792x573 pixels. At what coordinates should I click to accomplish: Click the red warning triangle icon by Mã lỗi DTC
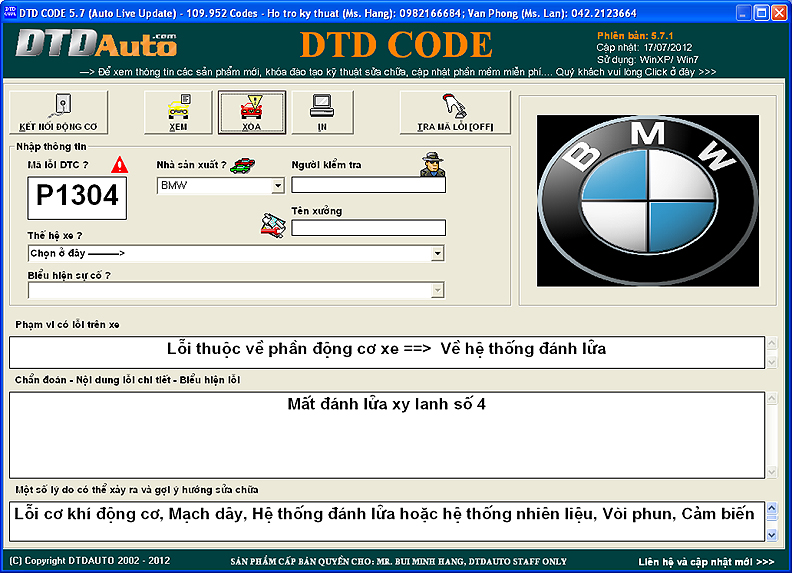click(x=119, y=165)
